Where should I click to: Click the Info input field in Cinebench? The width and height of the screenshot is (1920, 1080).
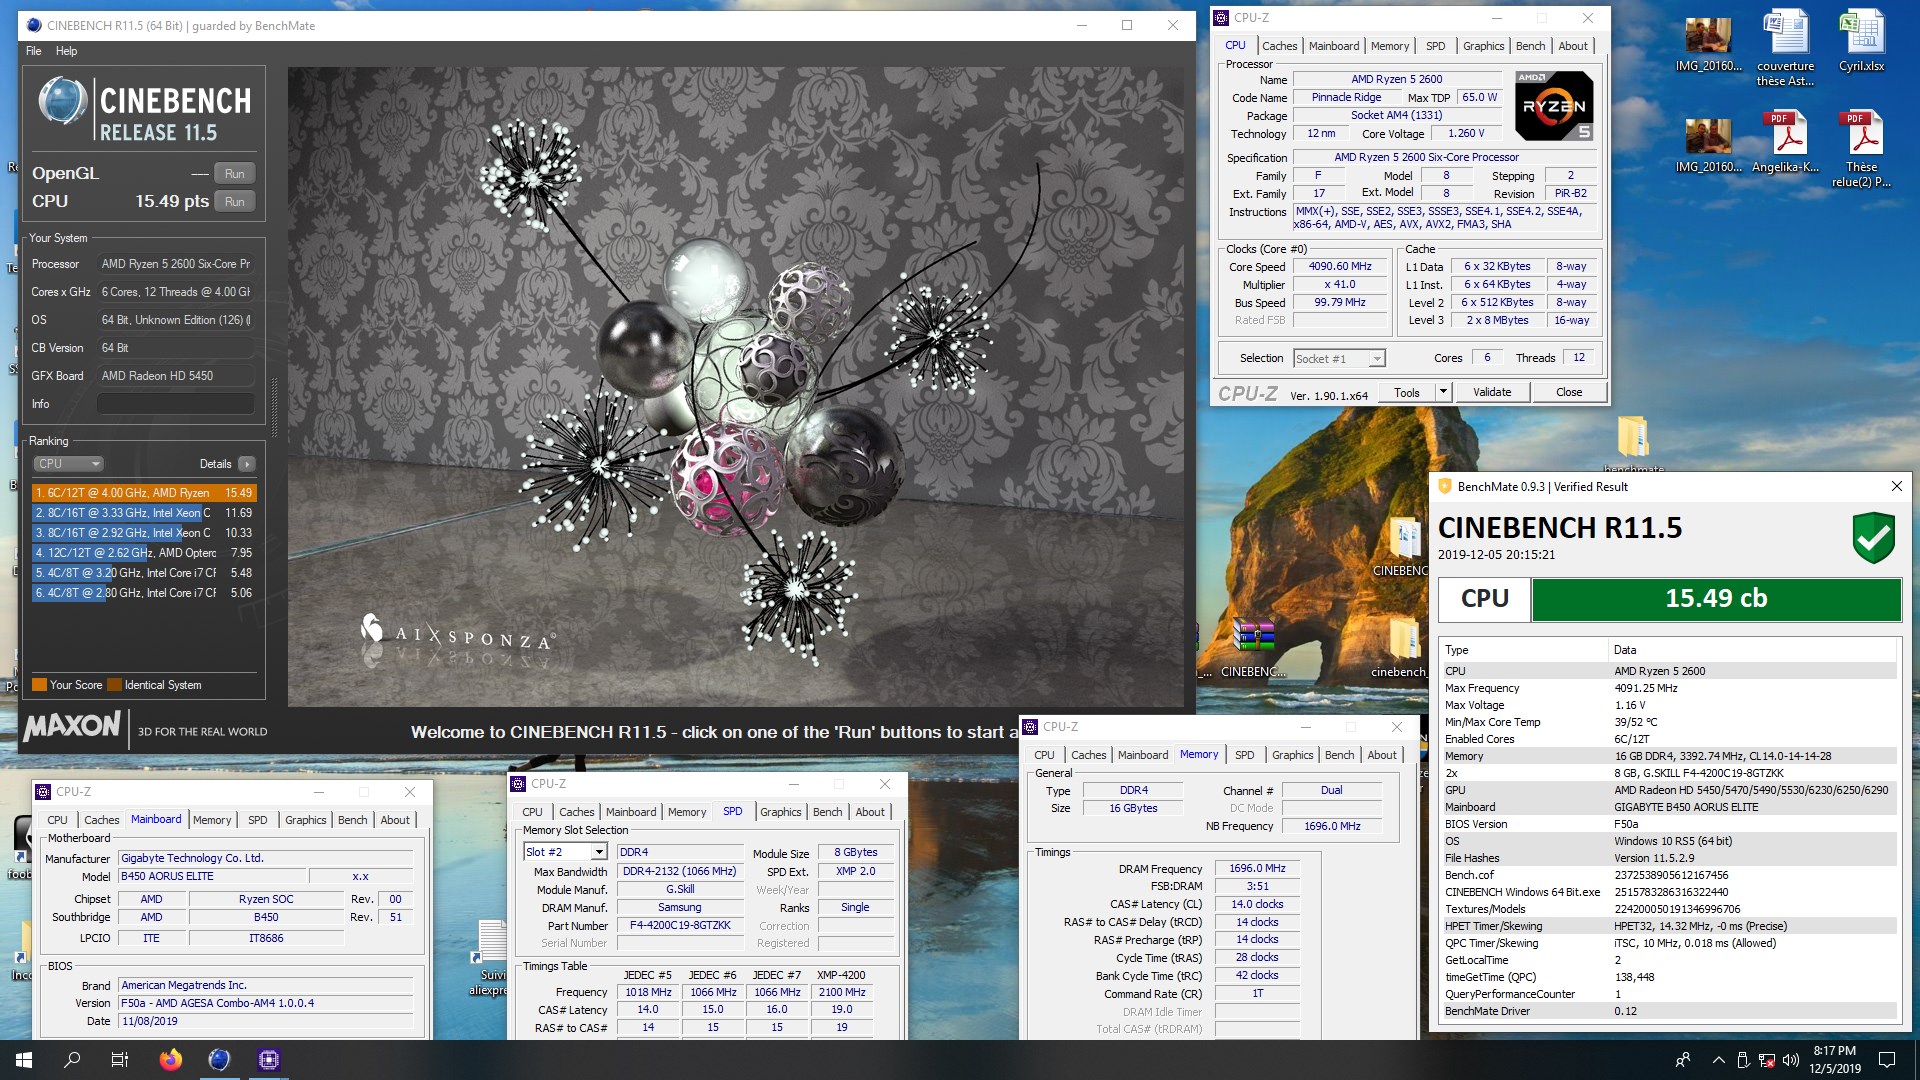[176, 404]
